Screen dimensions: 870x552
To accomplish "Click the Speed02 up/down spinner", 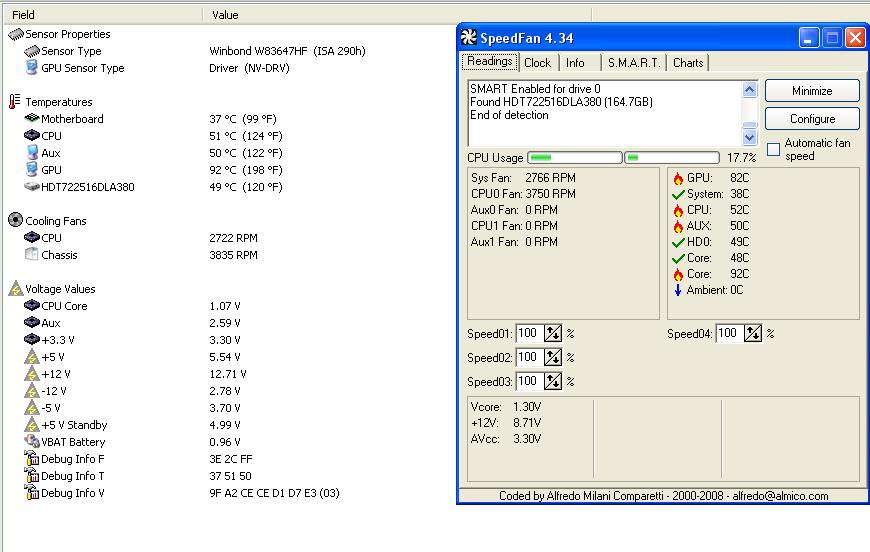I will [553, 357].
